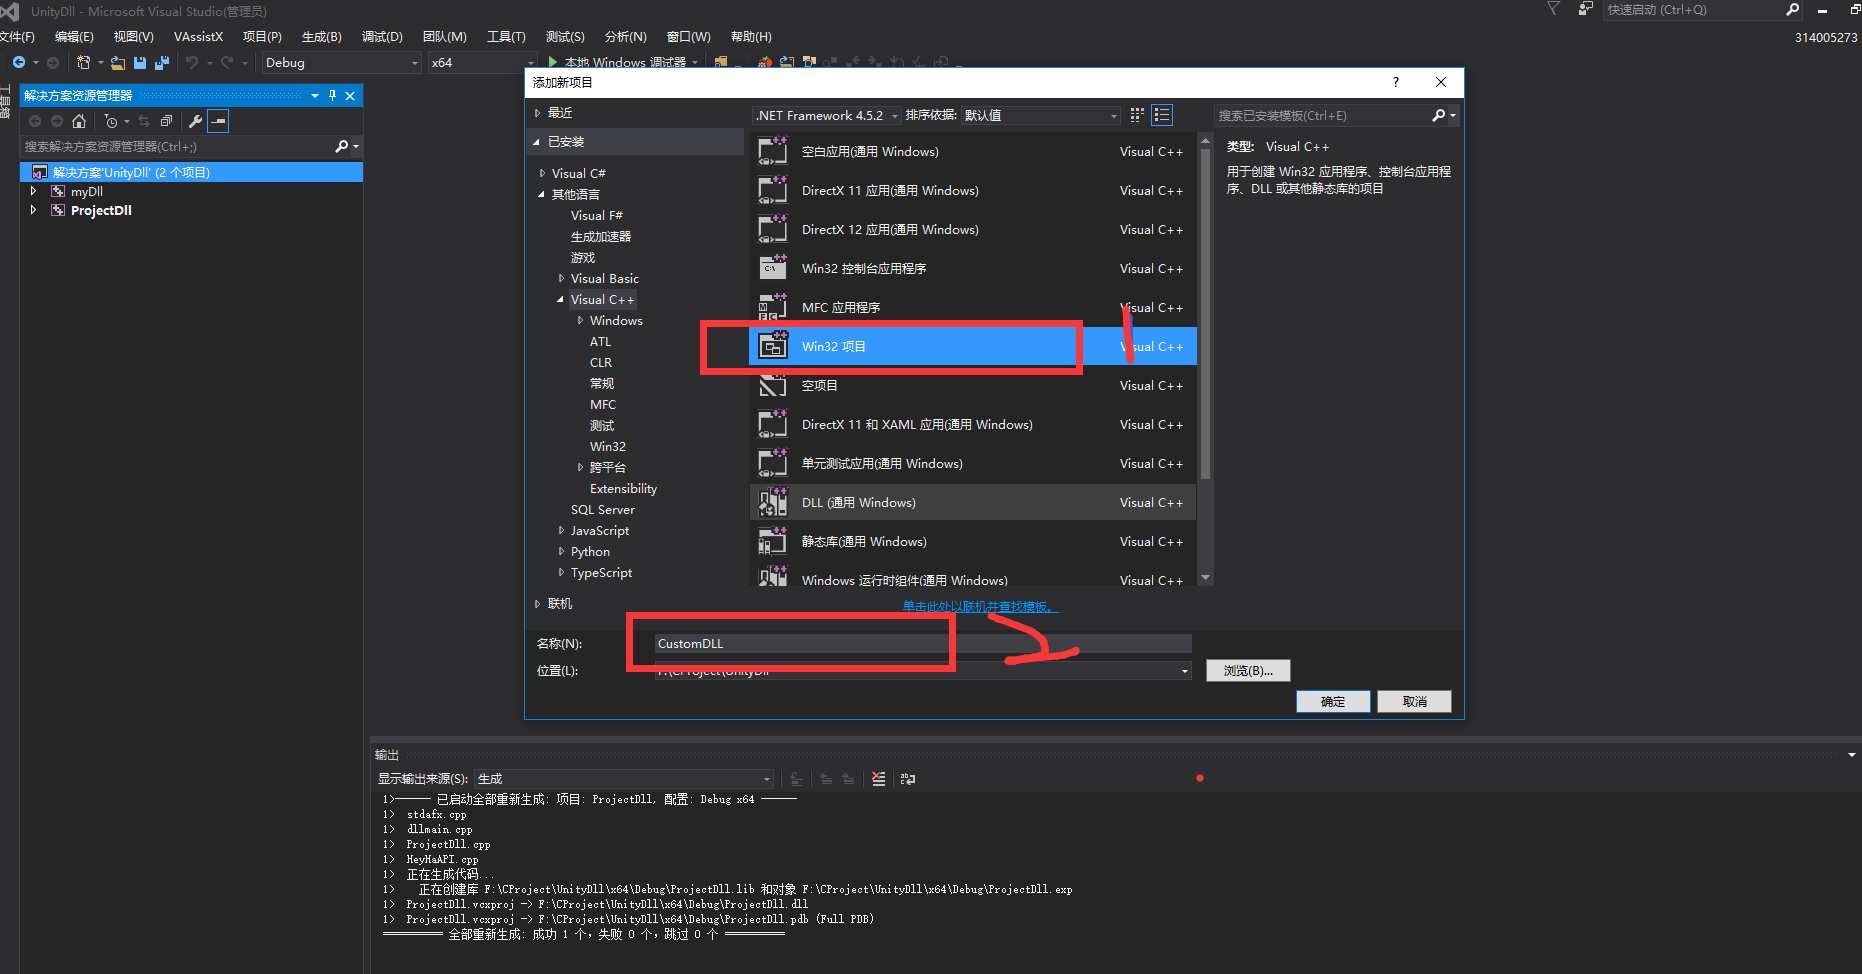Open 工具(T) tools menu
Screen dimensions: 1862x974
506,36
